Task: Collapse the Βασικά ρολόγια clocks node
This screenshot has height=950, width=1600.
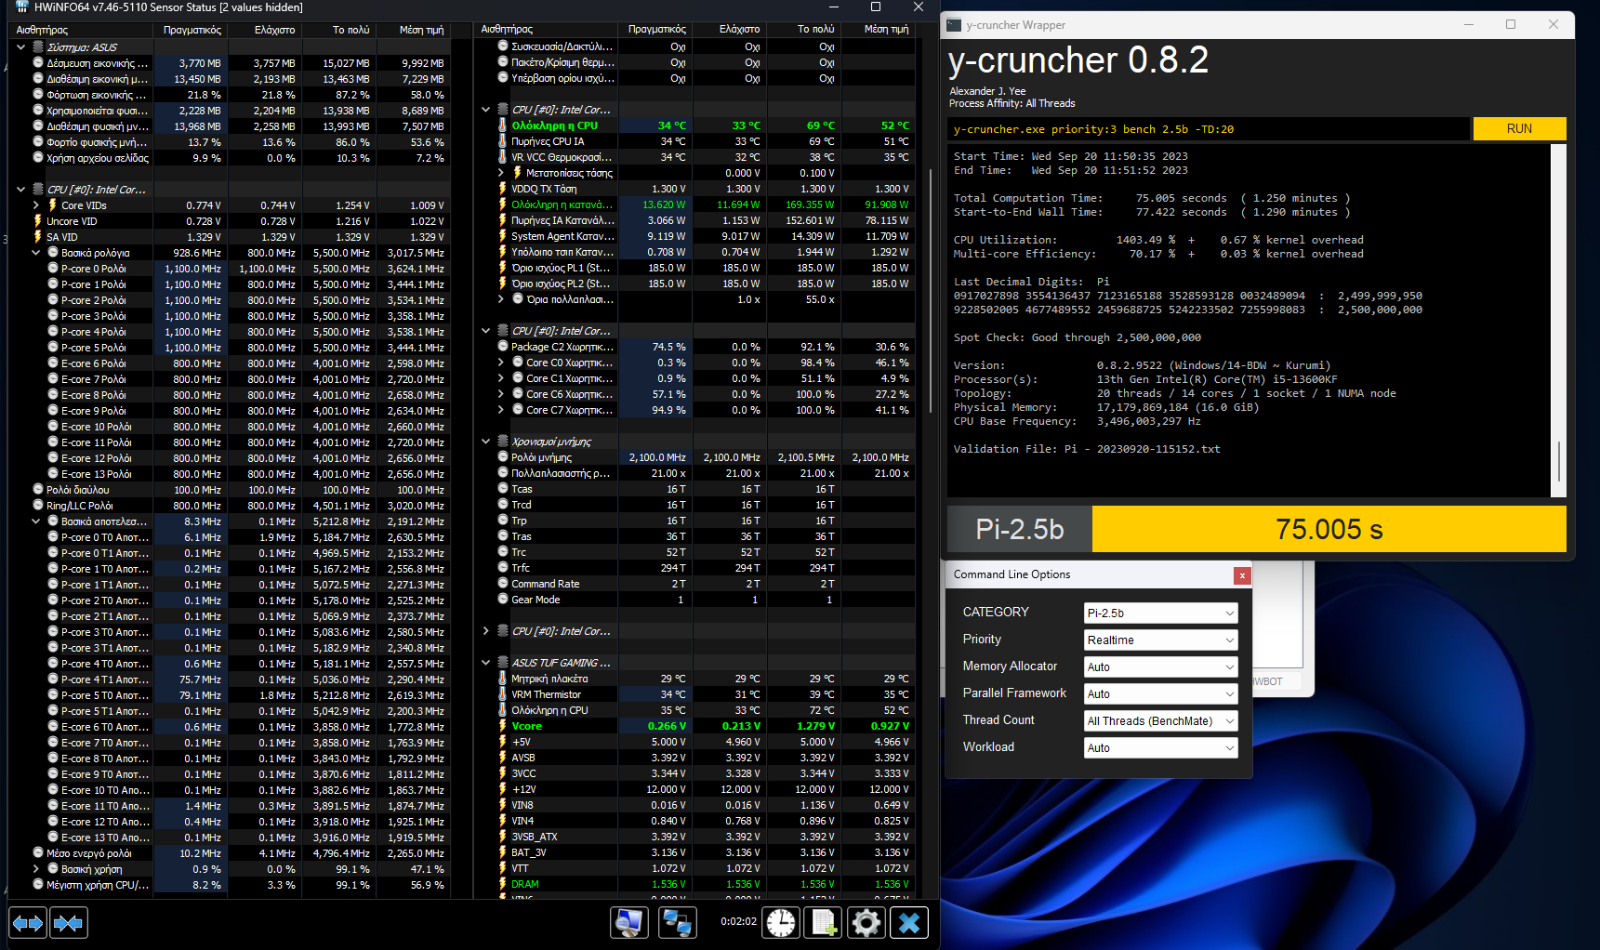Action: [36, 253]
